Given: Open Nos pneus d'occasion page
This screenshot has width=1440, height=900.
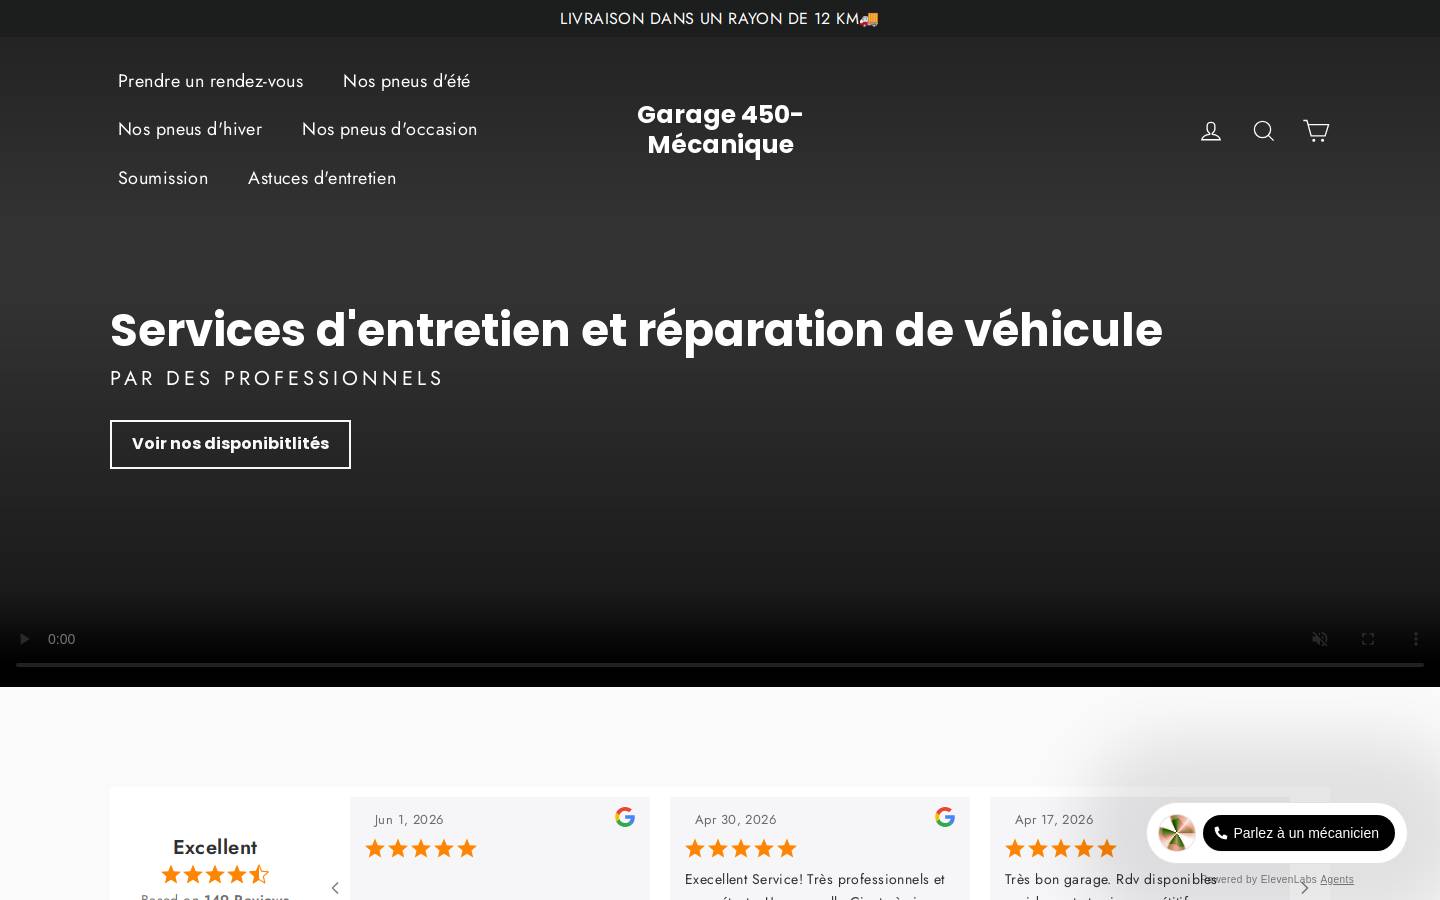Looking at the screenshot, I should pos(389,129).
